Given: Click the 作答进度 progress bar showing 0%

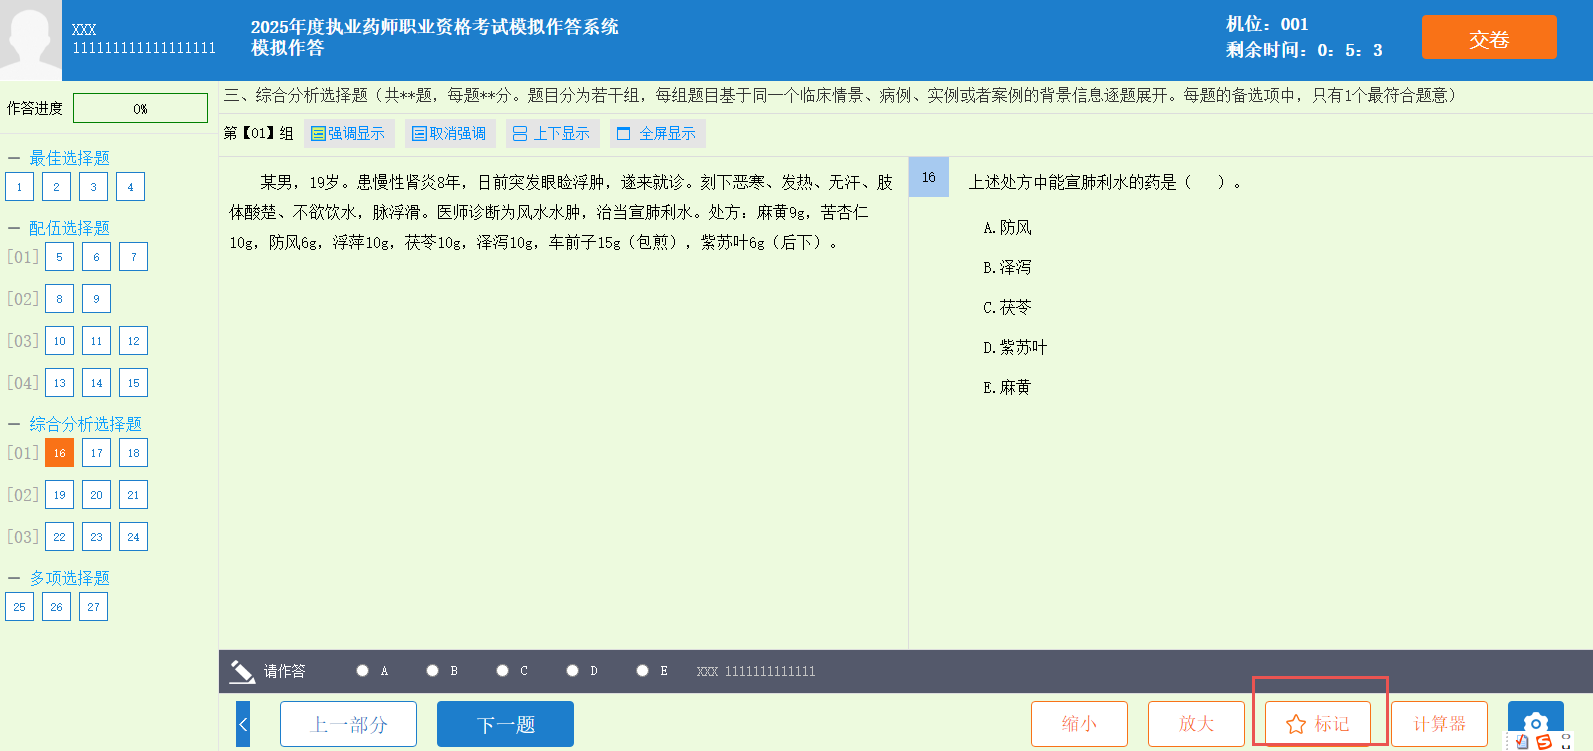Looking at the screenshot, I should point(140,108).
